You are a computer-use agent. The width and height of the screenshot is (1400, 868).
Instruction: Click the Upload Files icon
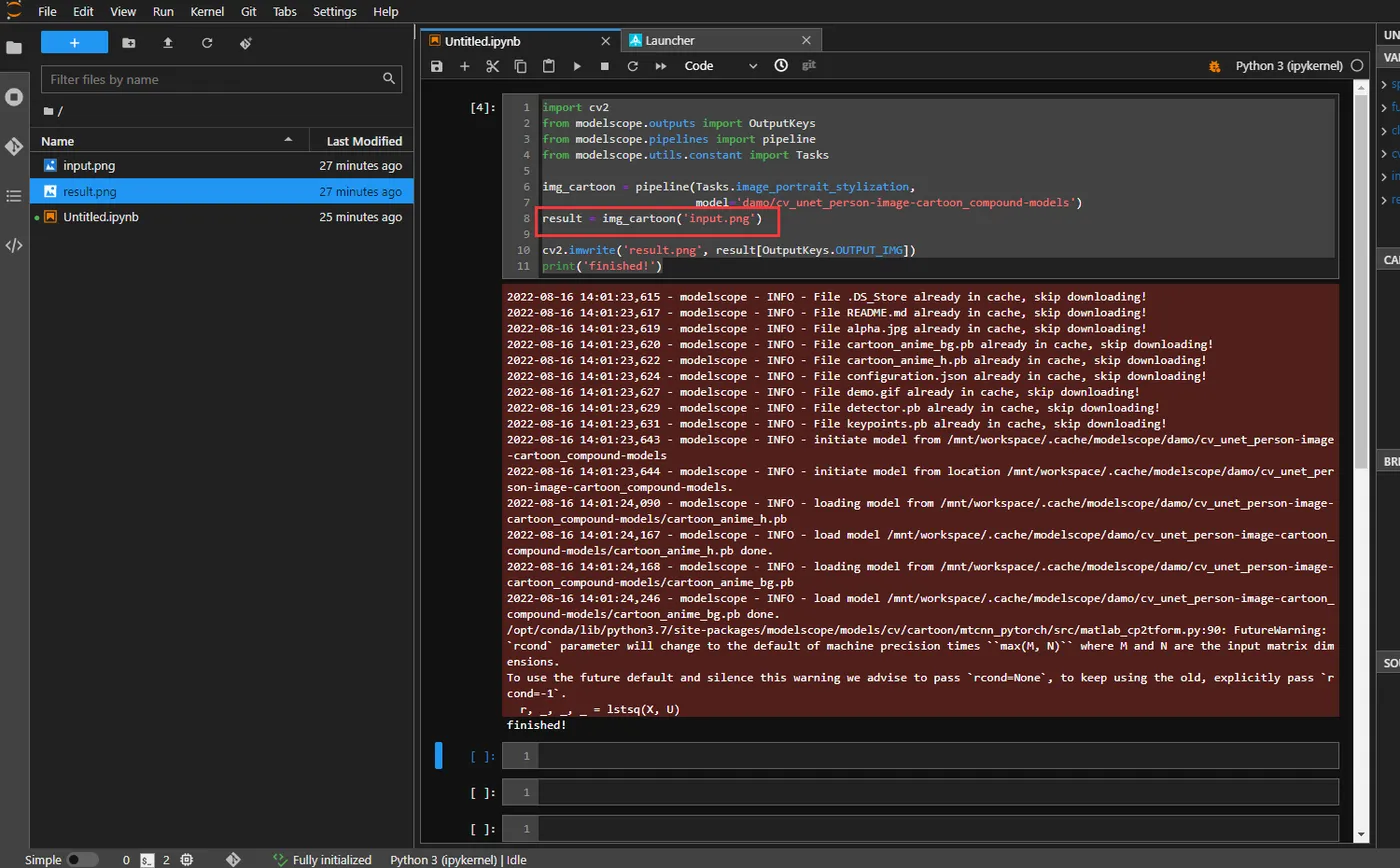click(168, 43)
